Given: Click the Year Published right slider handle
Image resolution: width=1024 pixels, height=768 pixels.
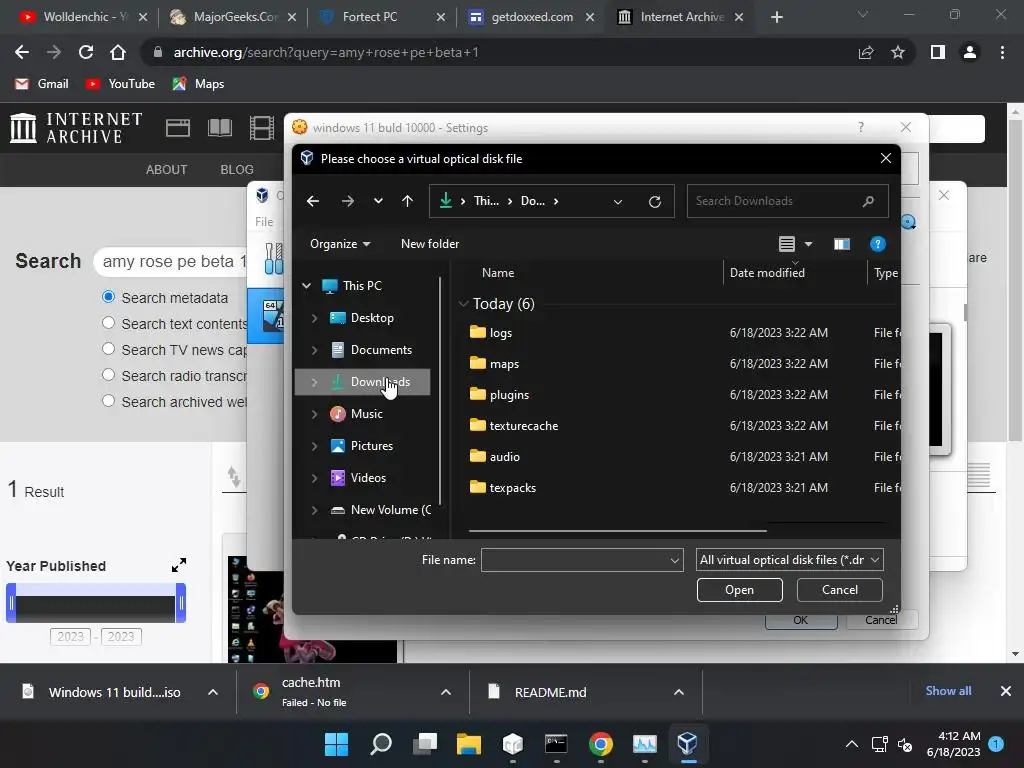Looking at the screenshot, I should (182, 603).
